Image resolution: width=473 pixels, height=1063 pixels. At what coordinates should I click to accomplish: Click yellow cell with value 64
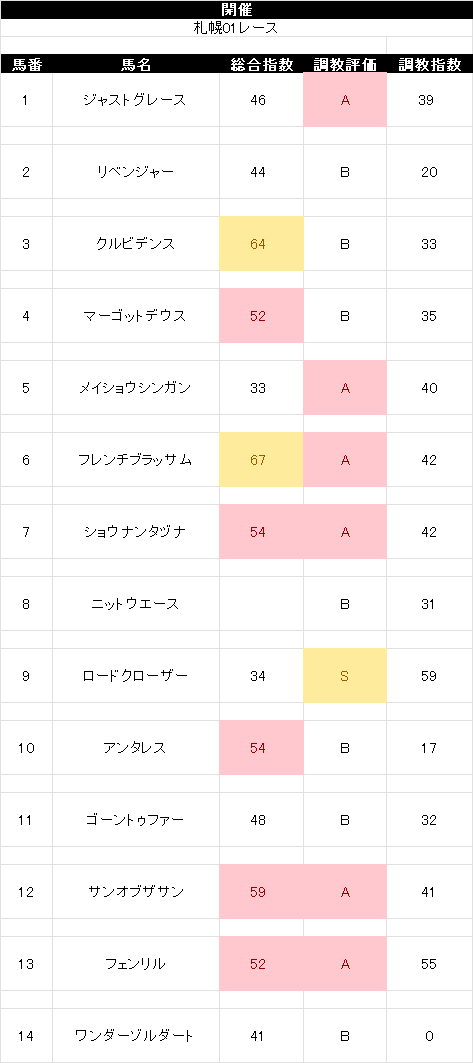tap(262, 244)
